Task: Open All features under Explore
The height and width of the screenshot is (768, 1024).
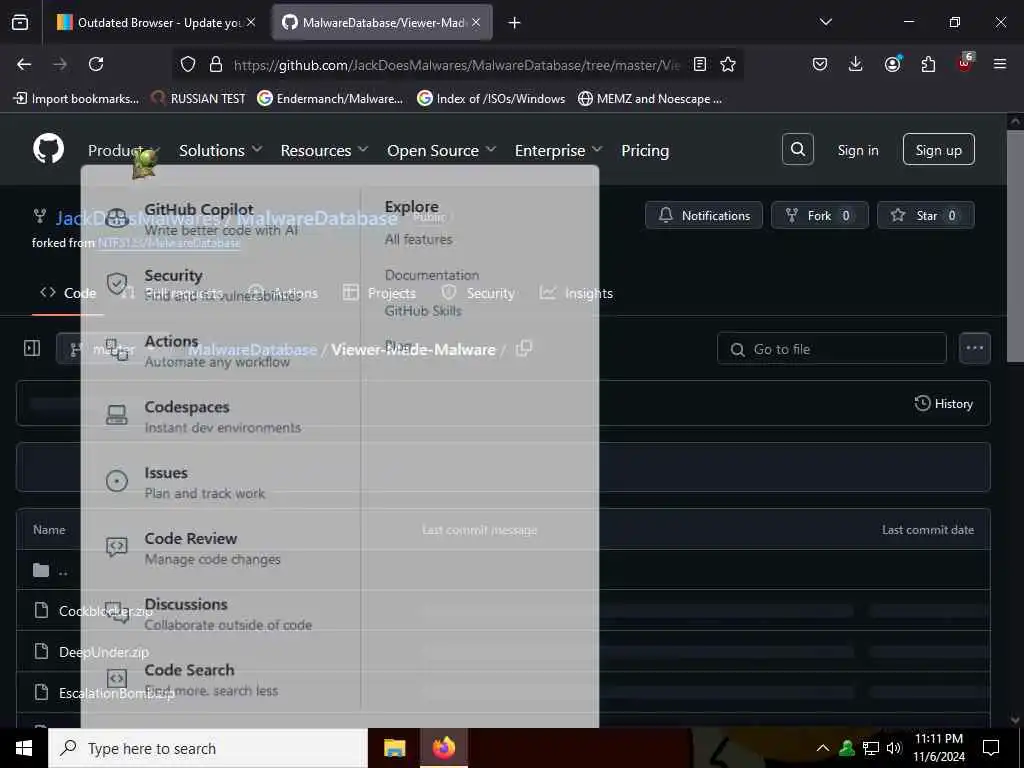Action: [419, 240]
